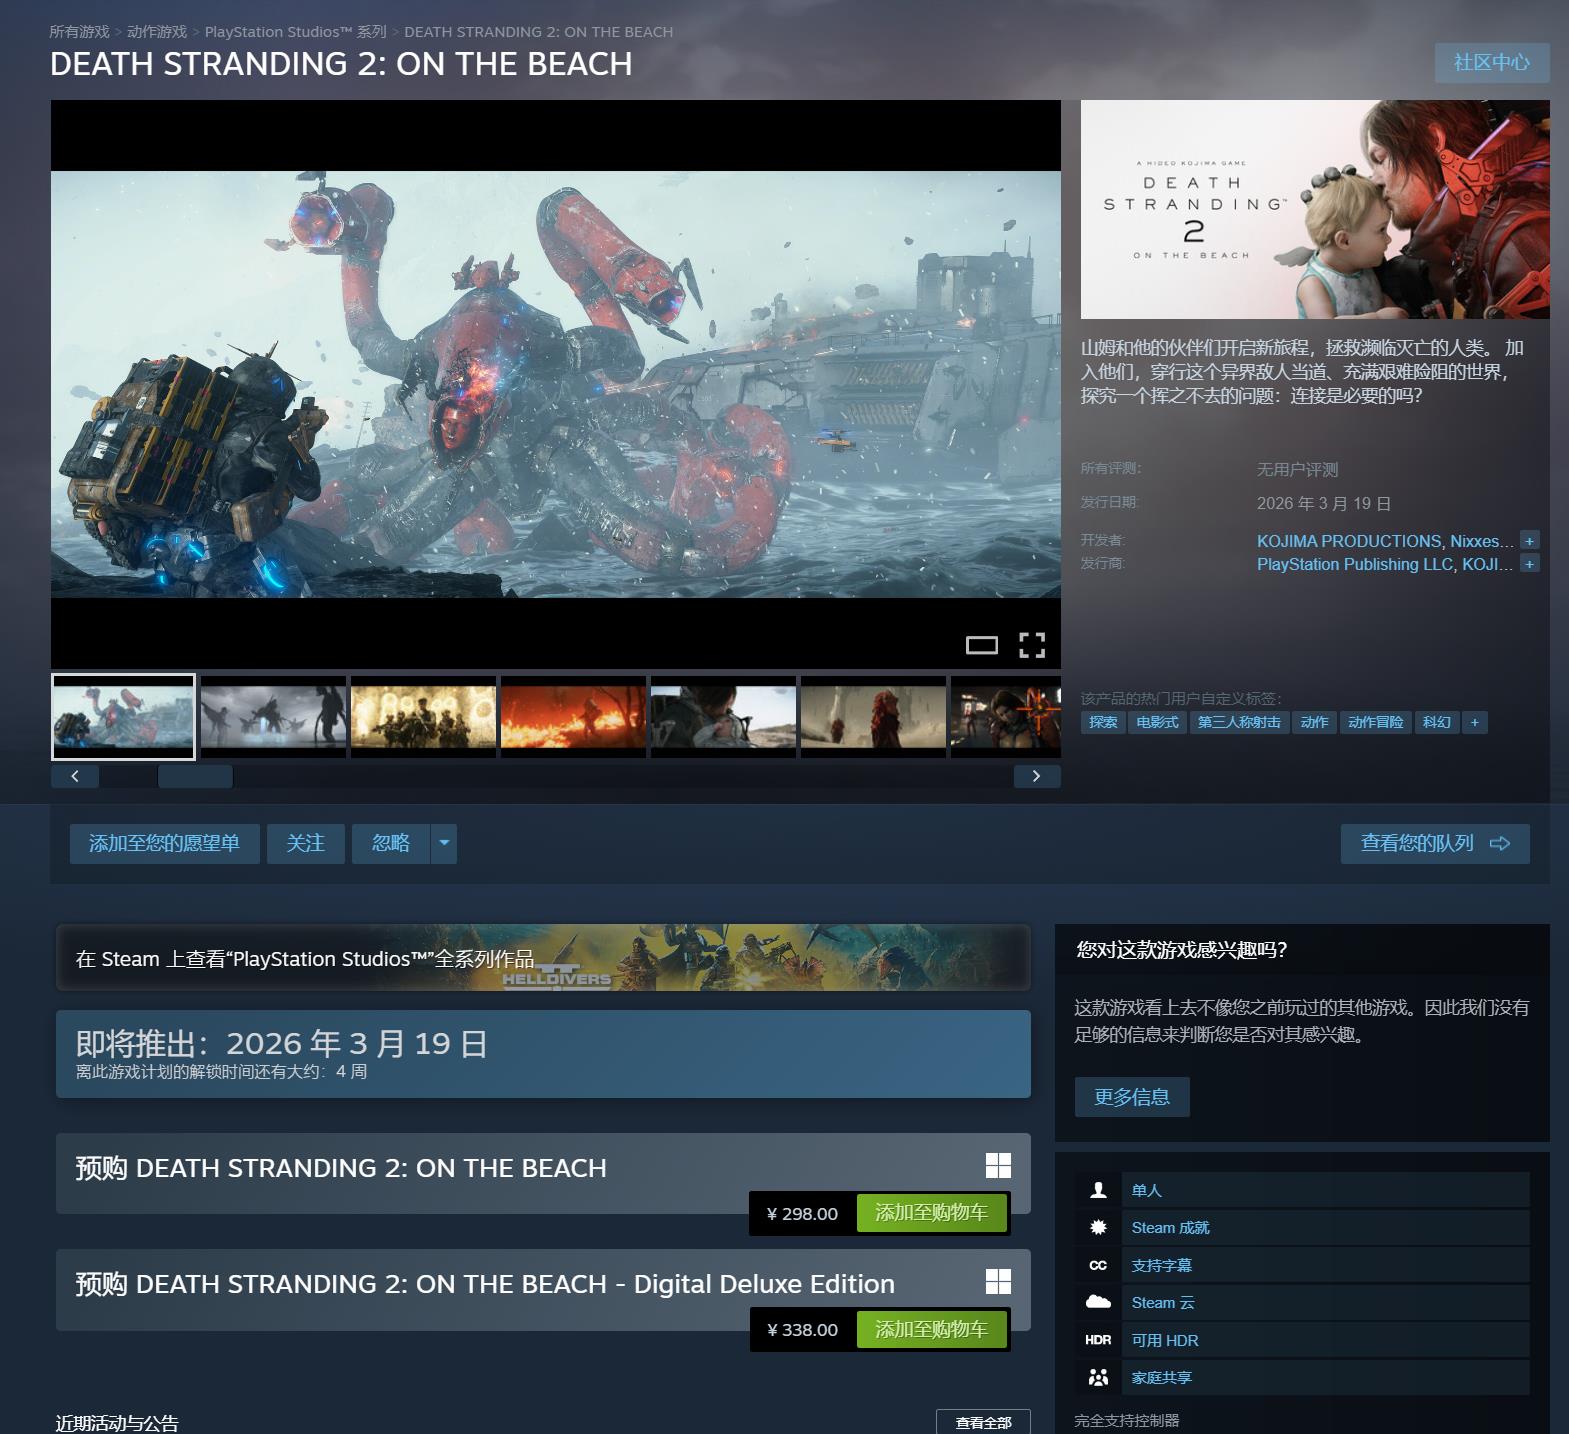Open 社区中心 community hub
The width and height of the screenshot is (1569, 1434).
click(x=1491, y=62)
